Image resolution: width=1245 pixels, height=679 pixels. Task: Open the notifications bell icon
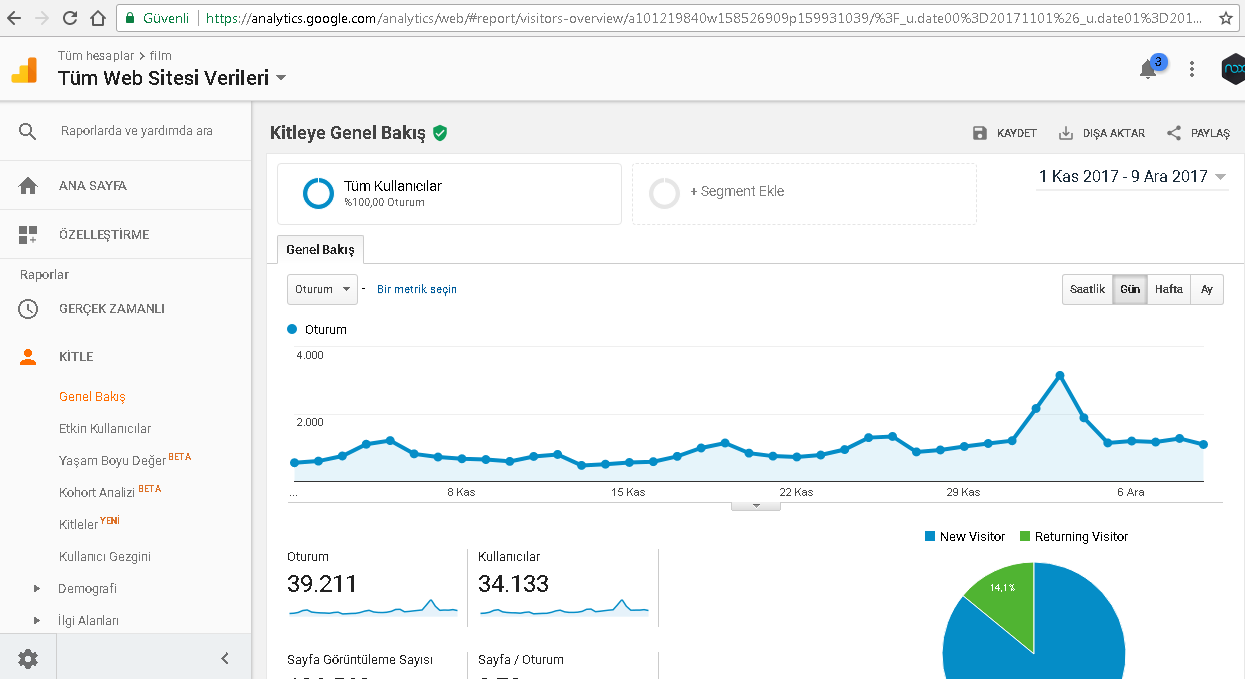[1148, 69]
